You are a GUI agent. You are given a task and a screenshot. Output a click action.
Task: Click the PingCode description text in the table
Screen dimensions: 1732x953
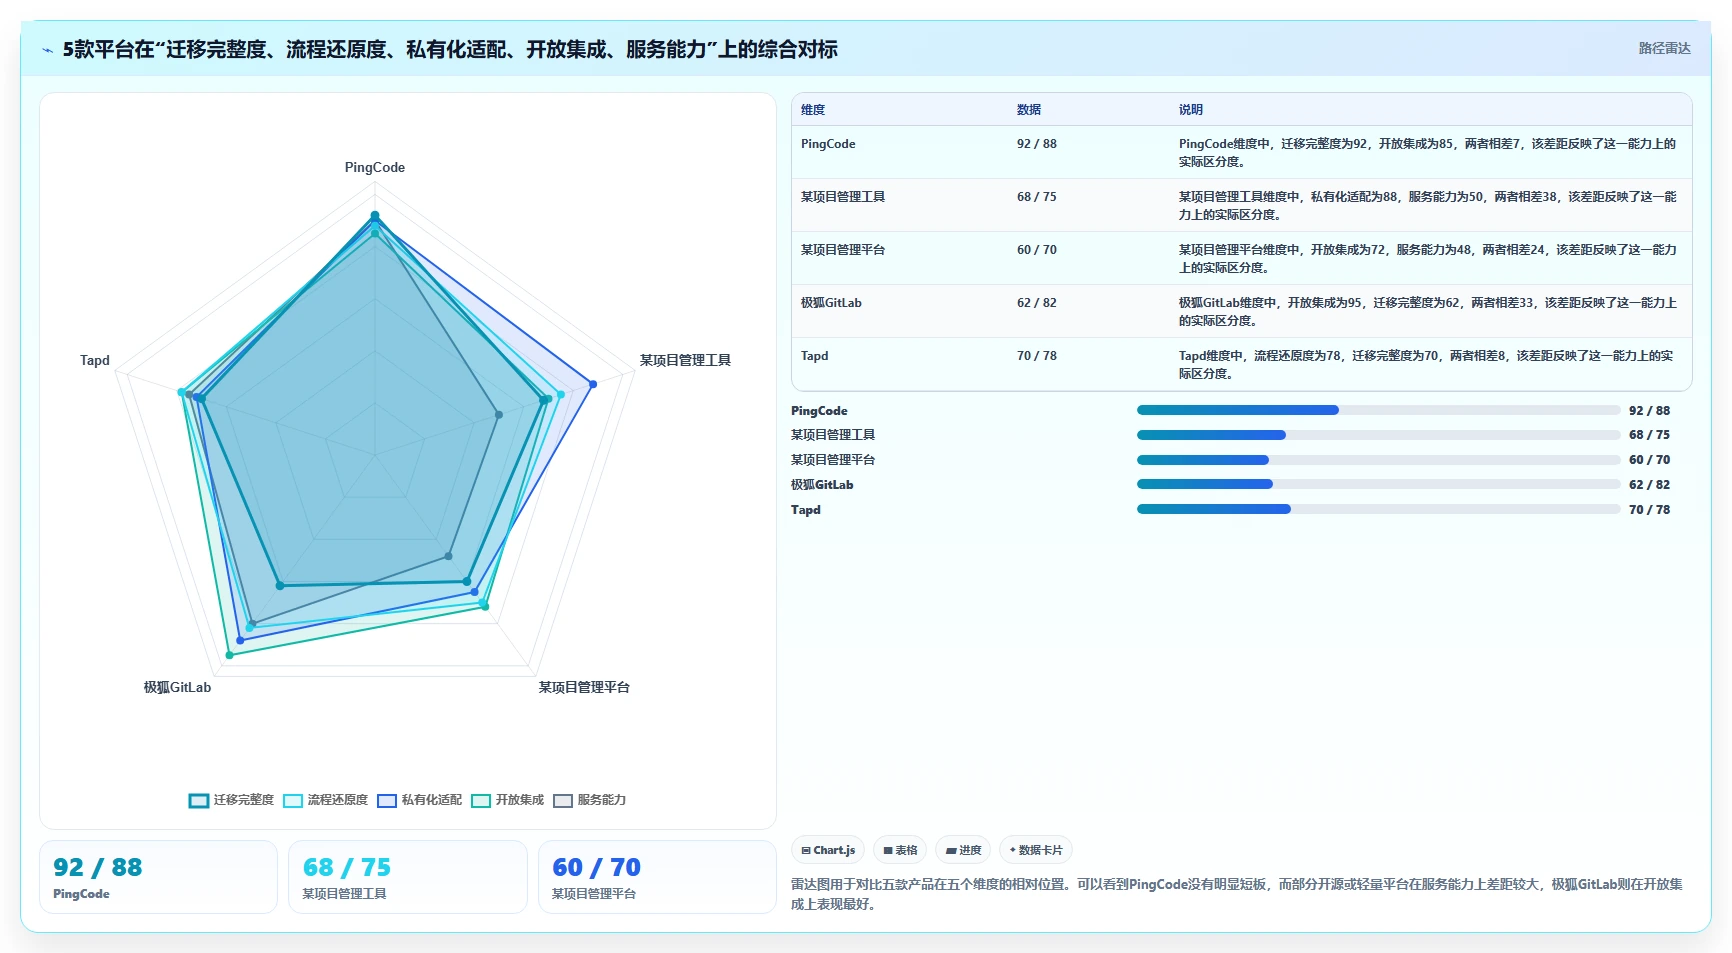[x=1427, y=153]
